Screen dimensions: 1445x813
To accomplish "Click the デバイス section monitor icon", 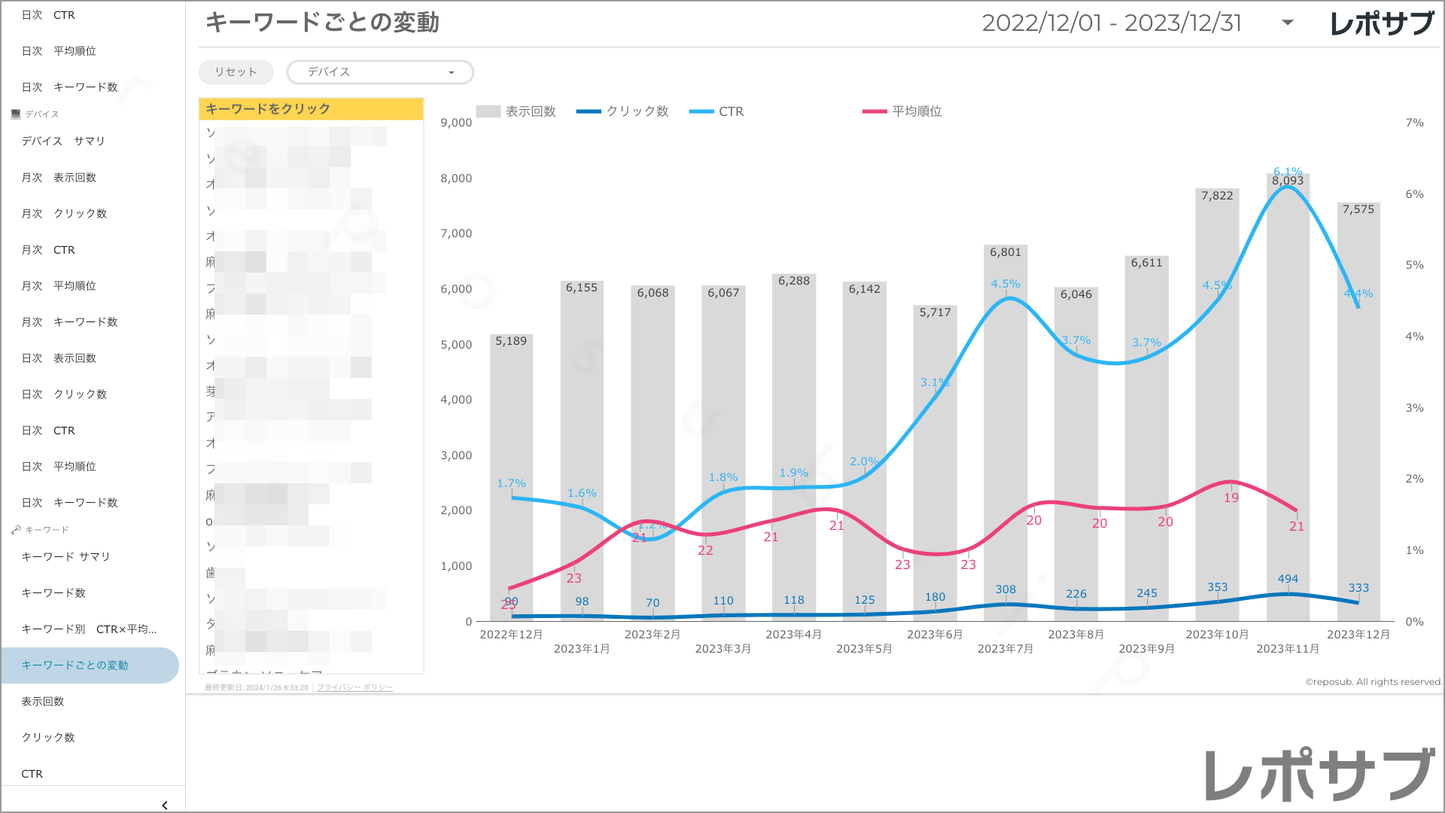I will pyautogui.click(x=15, y=115).
